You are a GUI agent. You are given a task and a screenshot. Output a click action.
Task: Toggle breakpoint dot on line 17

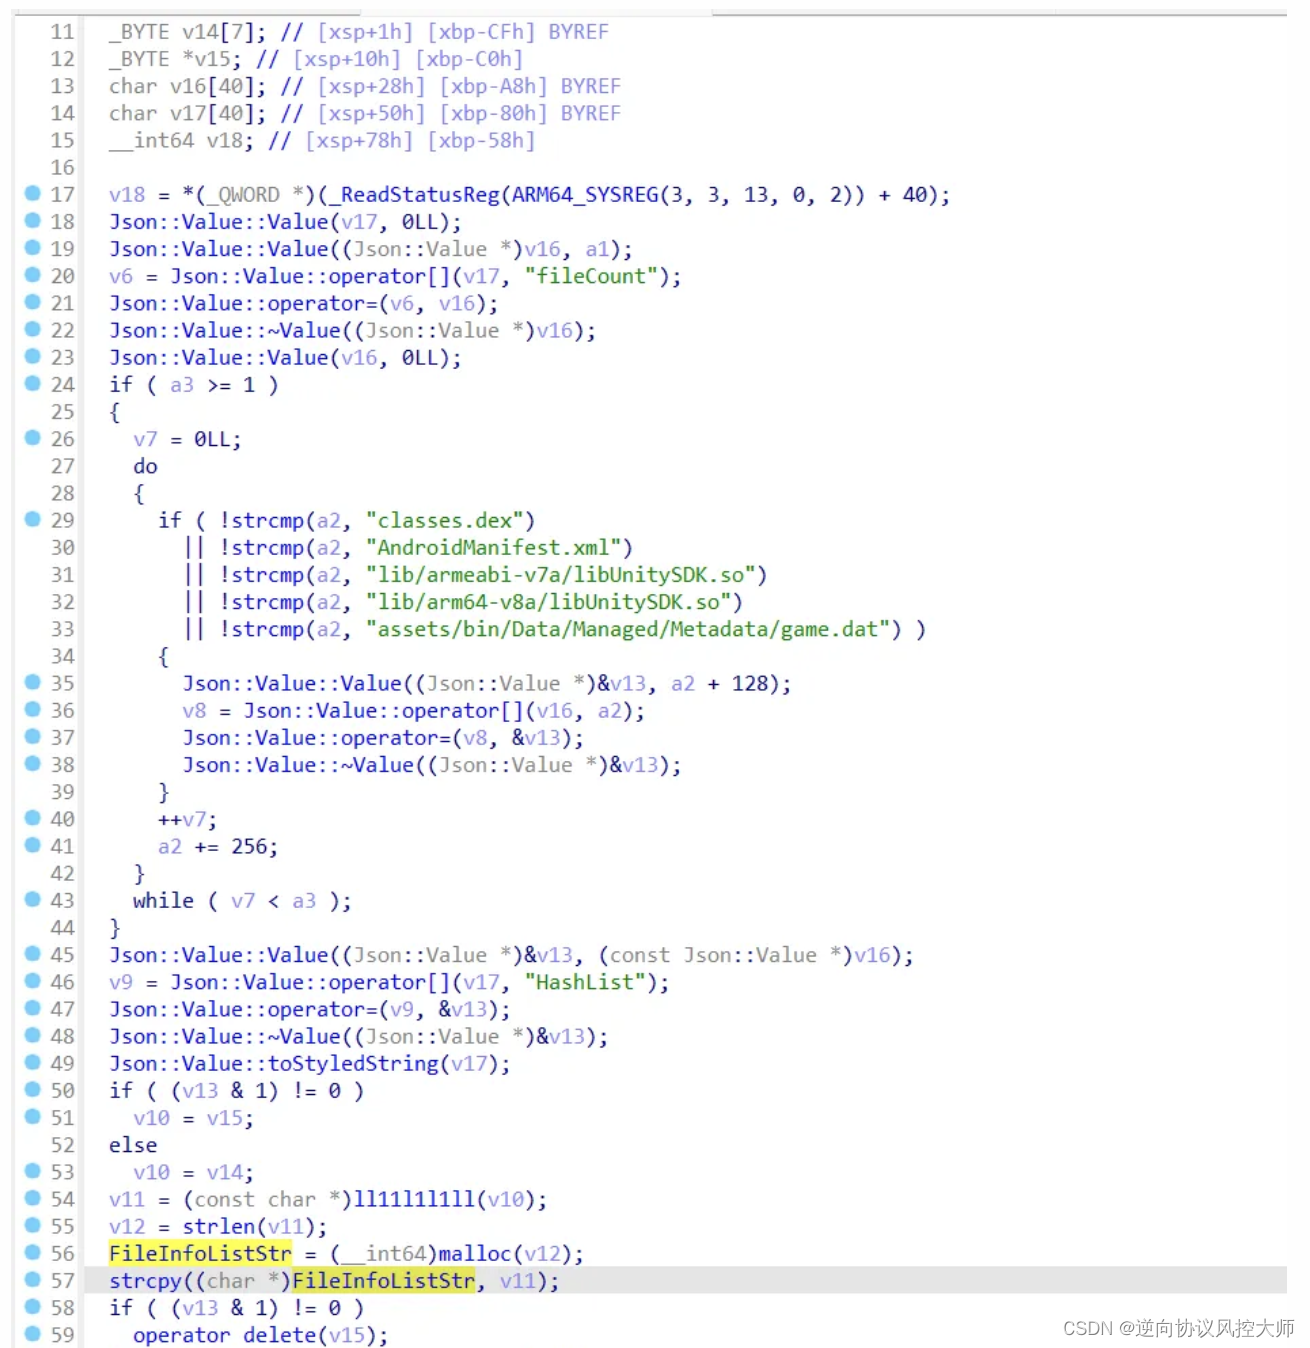[x=32, y=193]
